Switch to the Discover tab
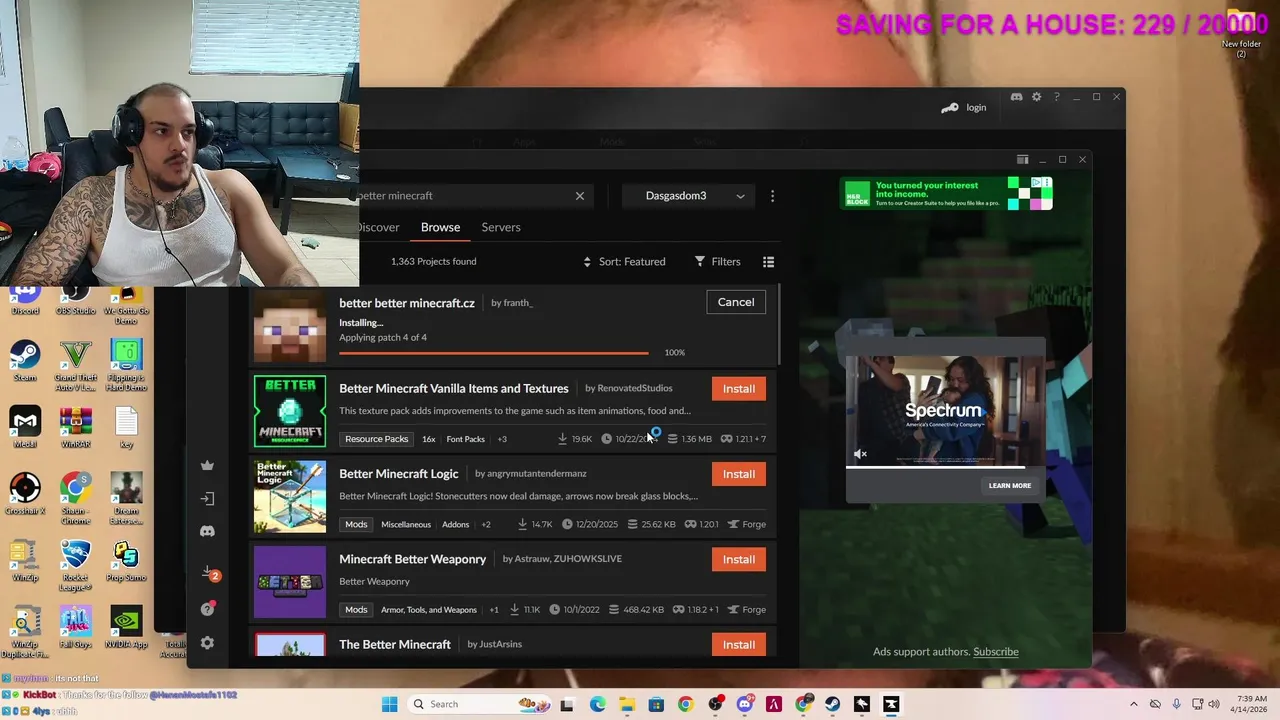 click(378, 227)
